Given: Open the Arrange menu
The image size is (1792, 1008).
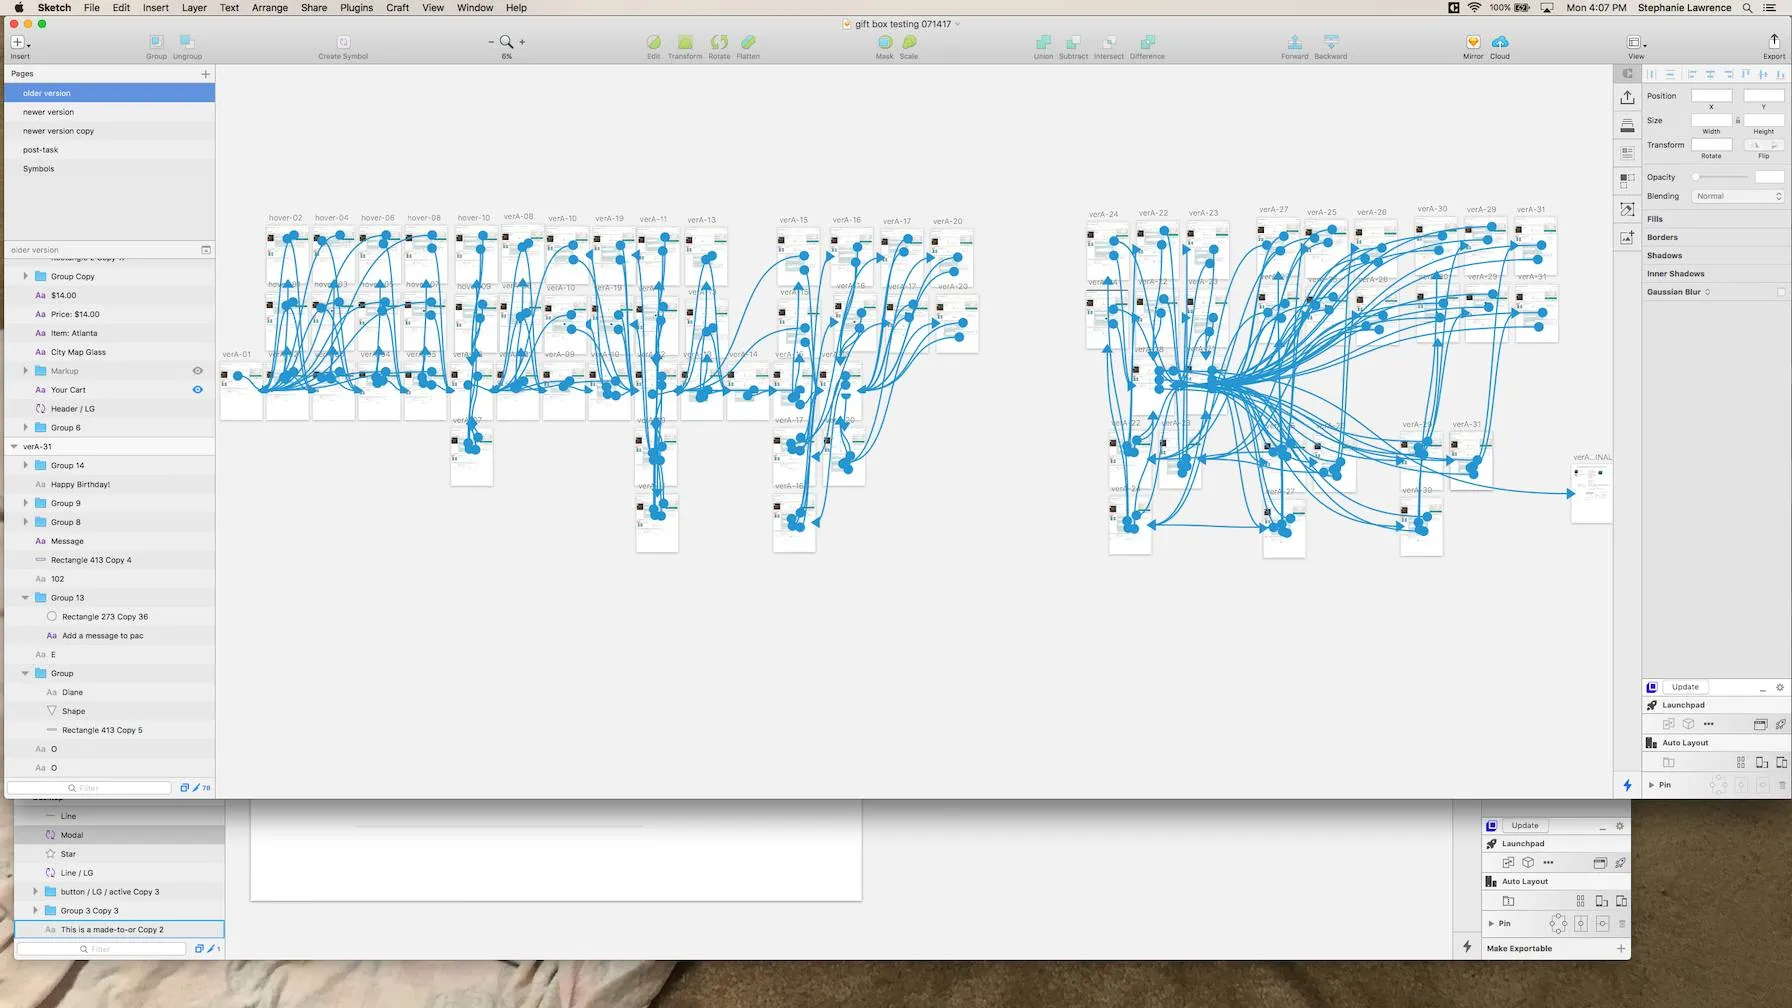Looking at the screenshot, I should [x=269, y=7].
